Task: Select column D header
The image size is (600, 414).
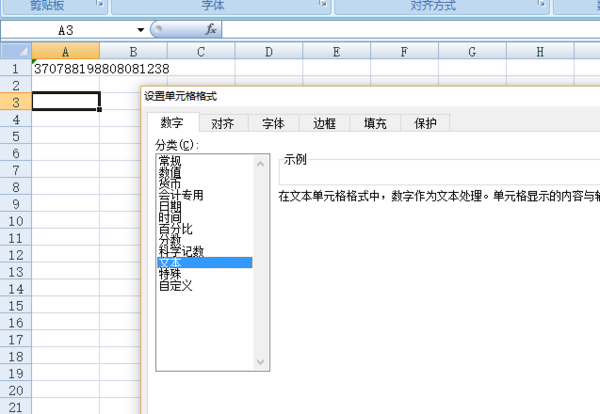Action: pyautogui.click(x=269, y=51)
